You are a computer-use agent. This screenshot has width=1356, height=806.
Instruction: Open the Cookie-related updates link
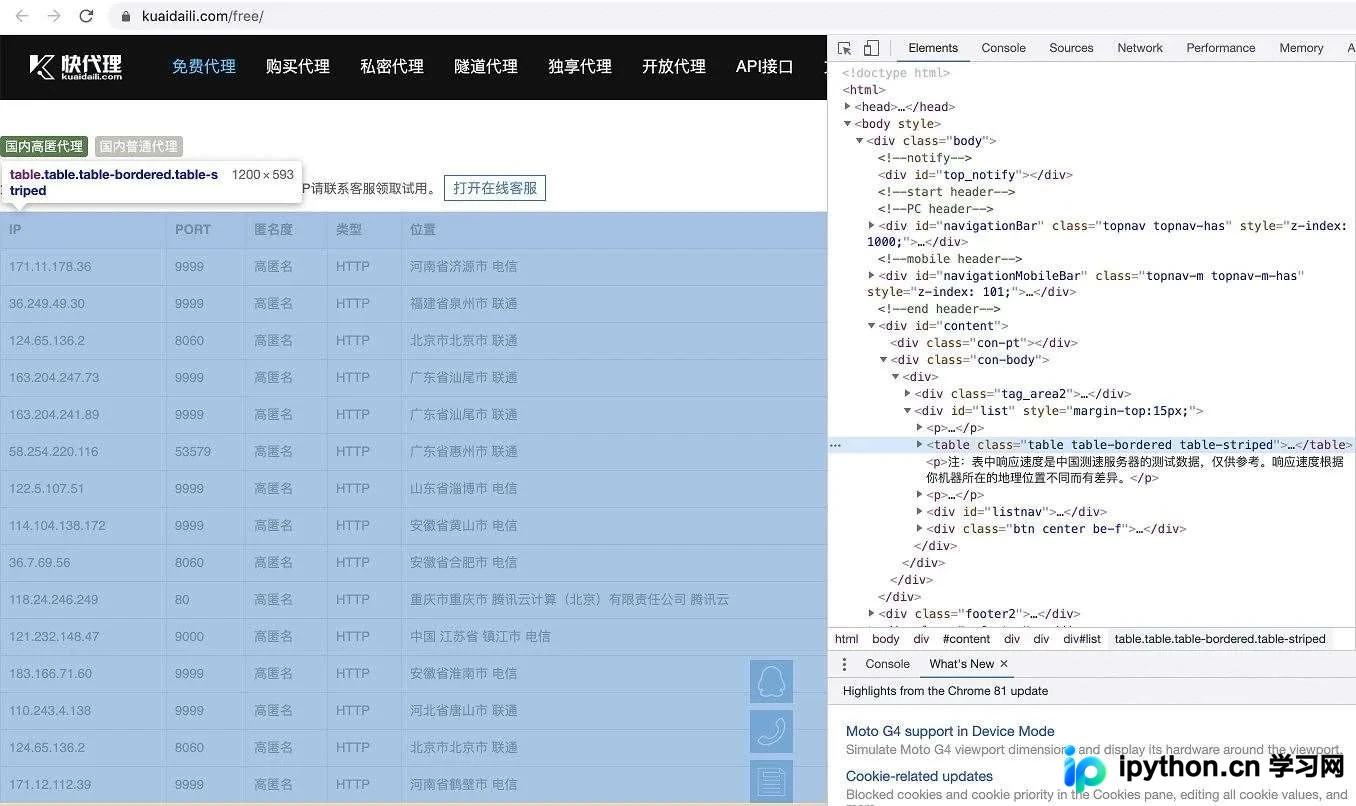[x=919, y=776]
